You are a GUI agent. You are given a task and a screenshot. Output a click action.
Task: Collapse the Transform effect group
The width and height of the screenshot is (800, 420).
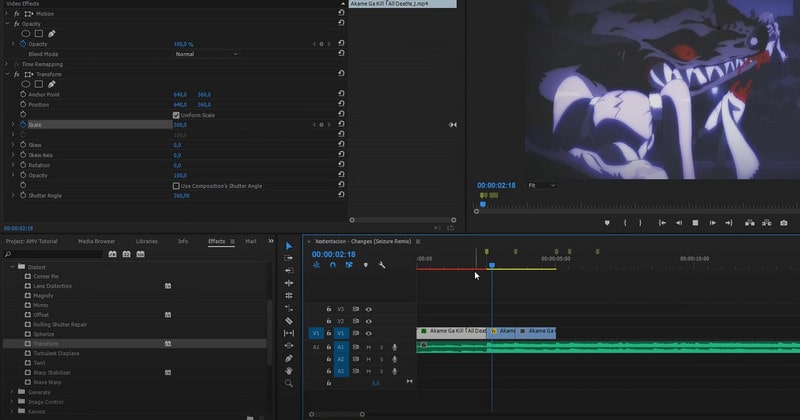pos(7,74)
